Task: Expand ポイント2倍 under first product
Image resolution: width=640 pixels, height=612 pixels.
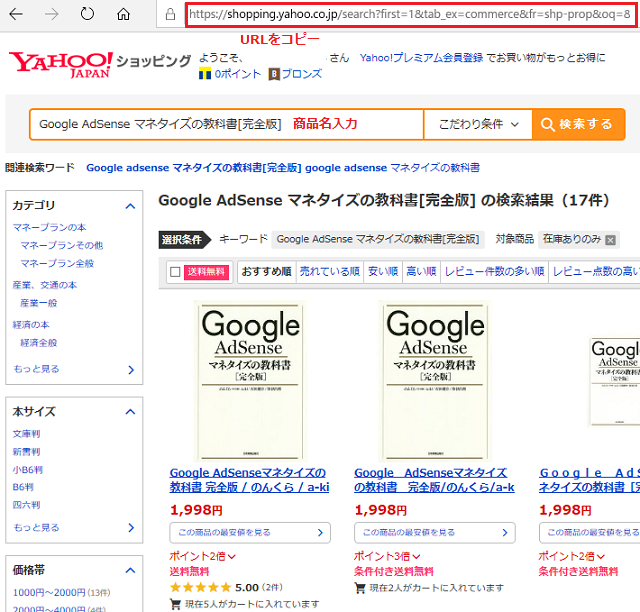Action: [x=202, y=556]
